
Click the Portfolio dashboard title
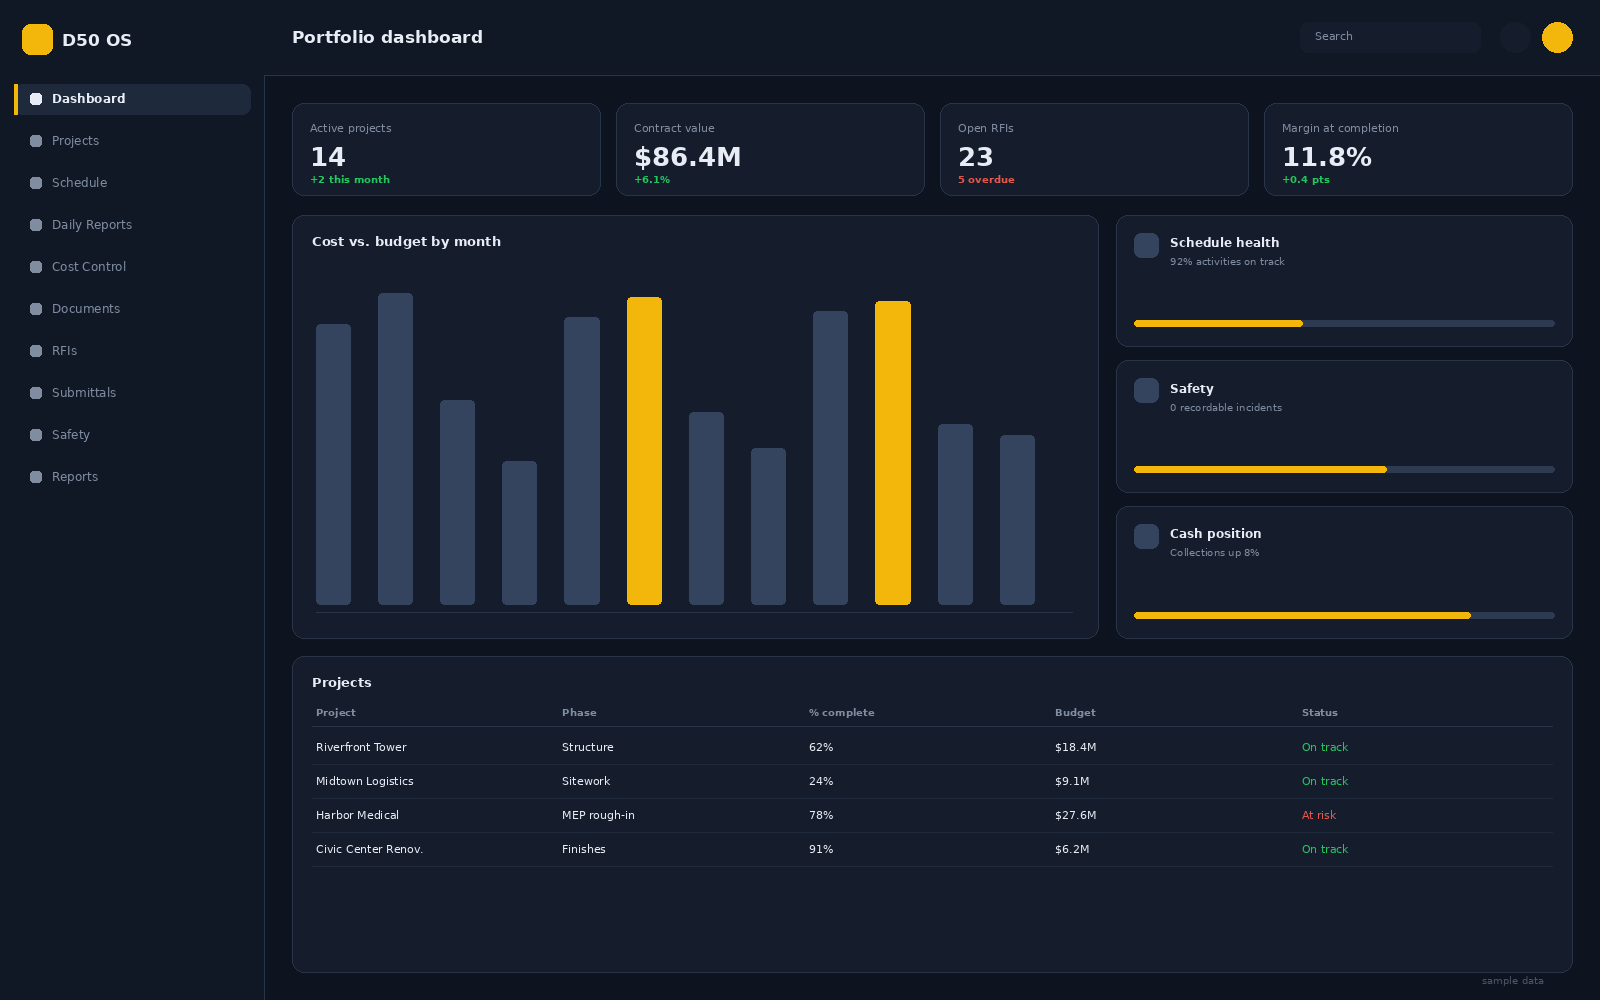click(x=387, y=37)
